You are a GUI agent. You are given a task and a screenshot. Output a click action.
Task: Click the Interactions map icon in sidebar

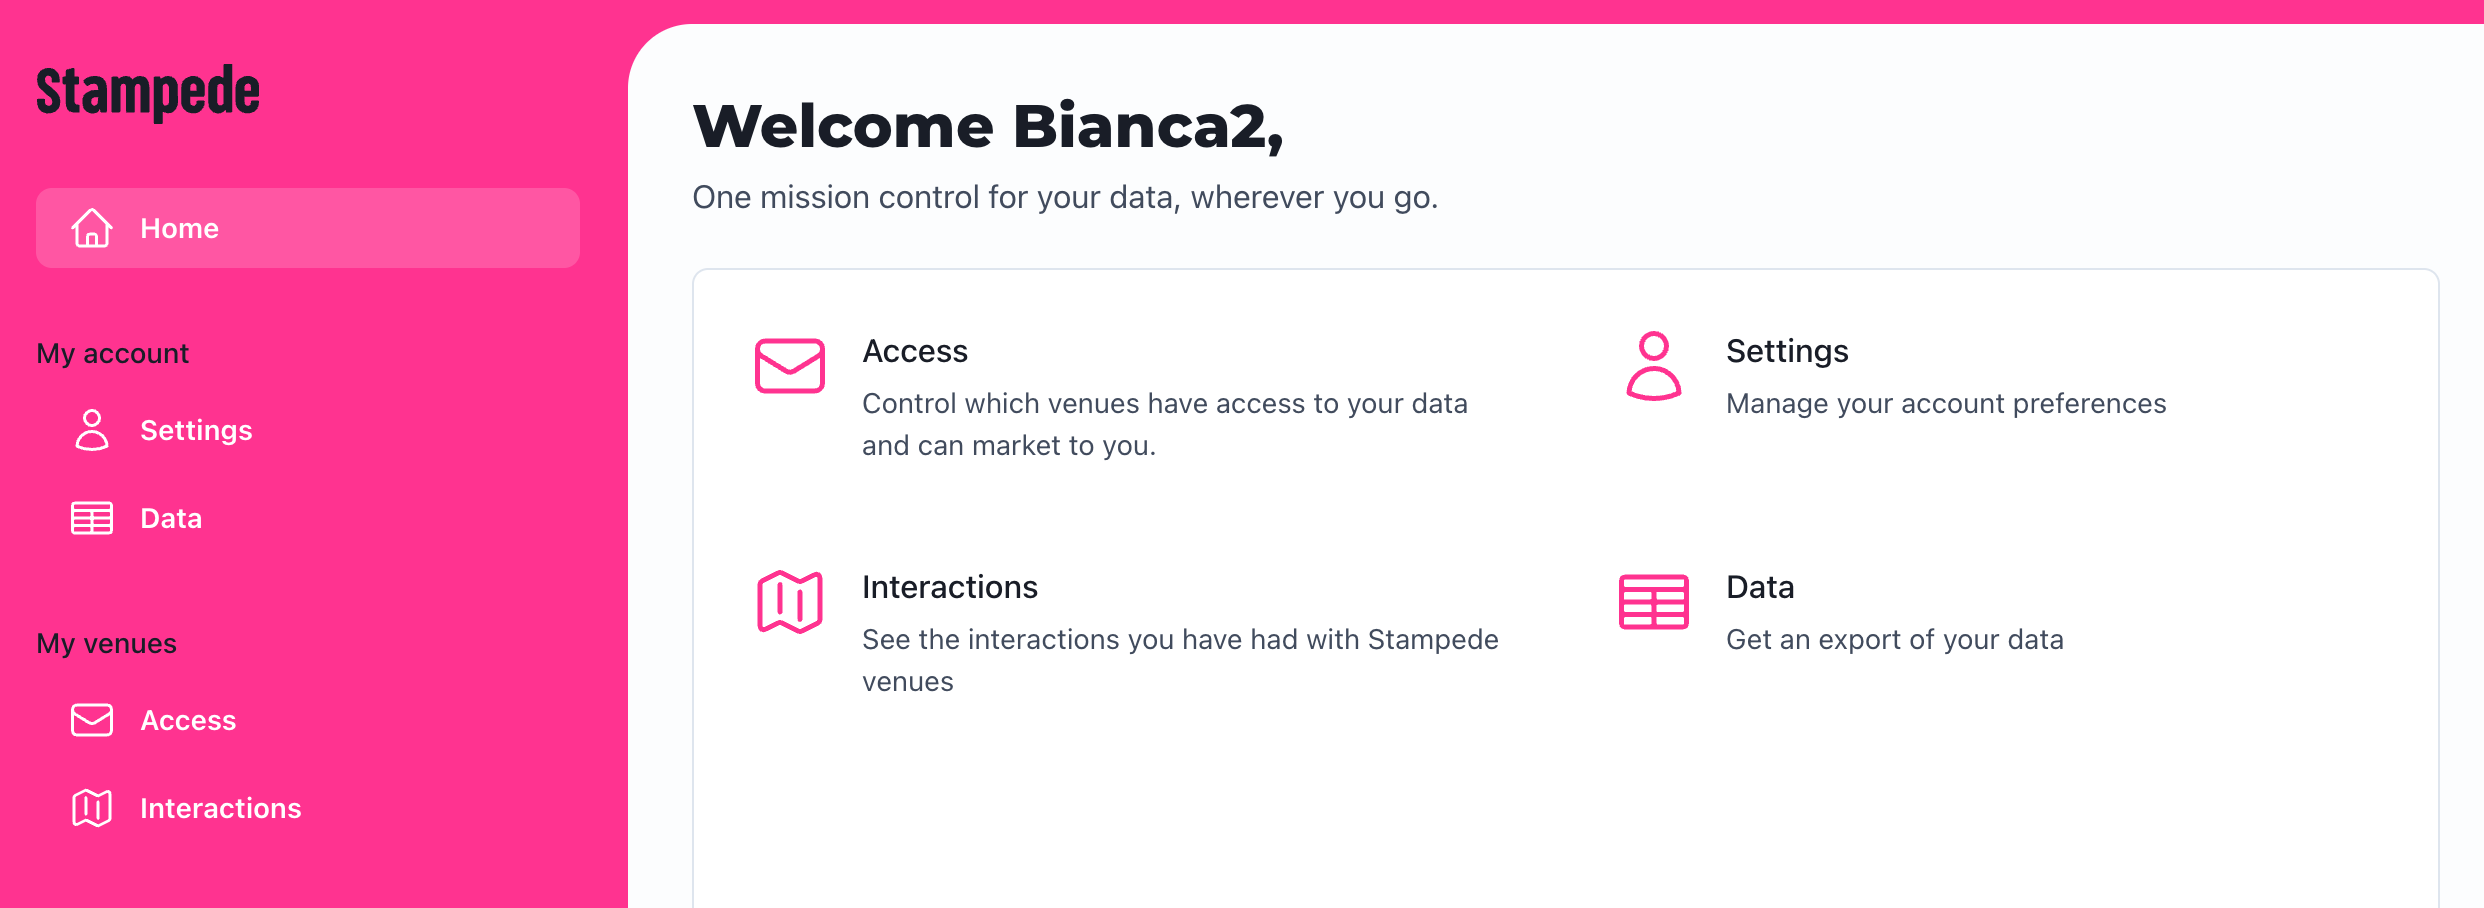(x=92, y=808)
